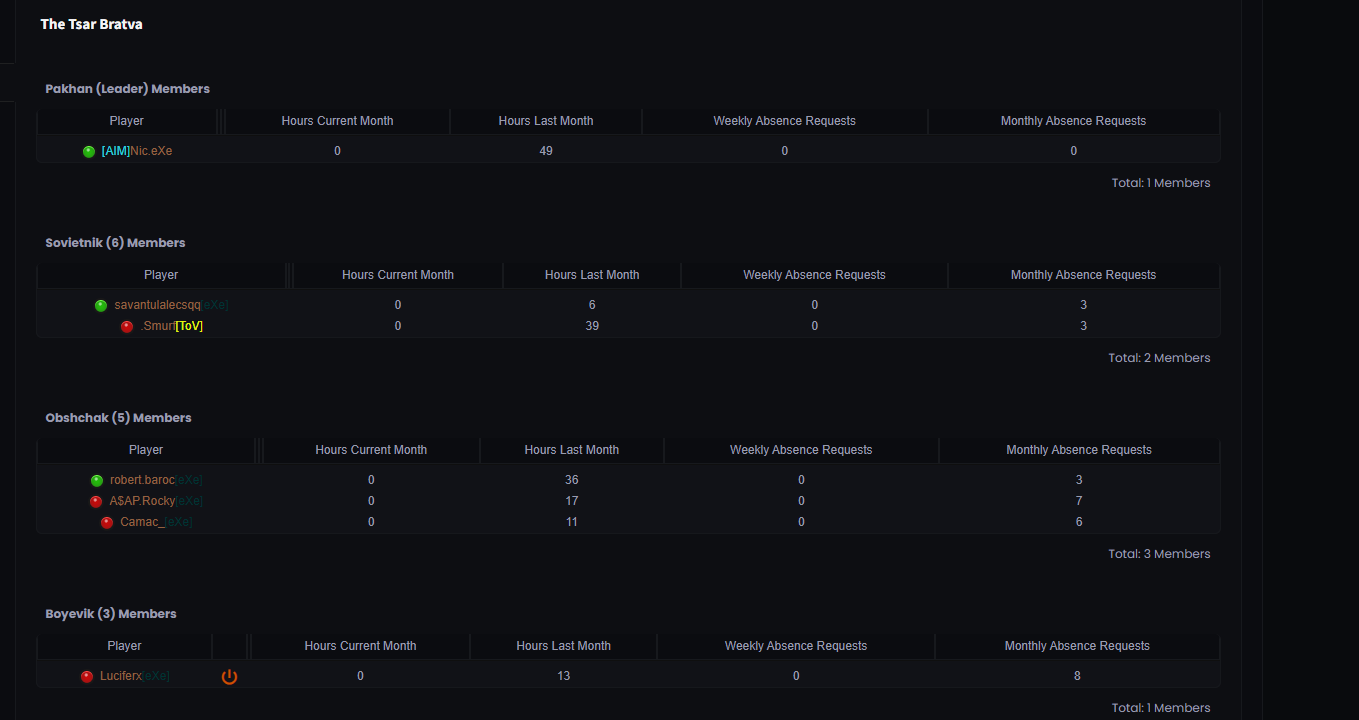Click the green status dot beside robert.baroc
This screenshot has height=720, width=1359.
coord(97,481)
